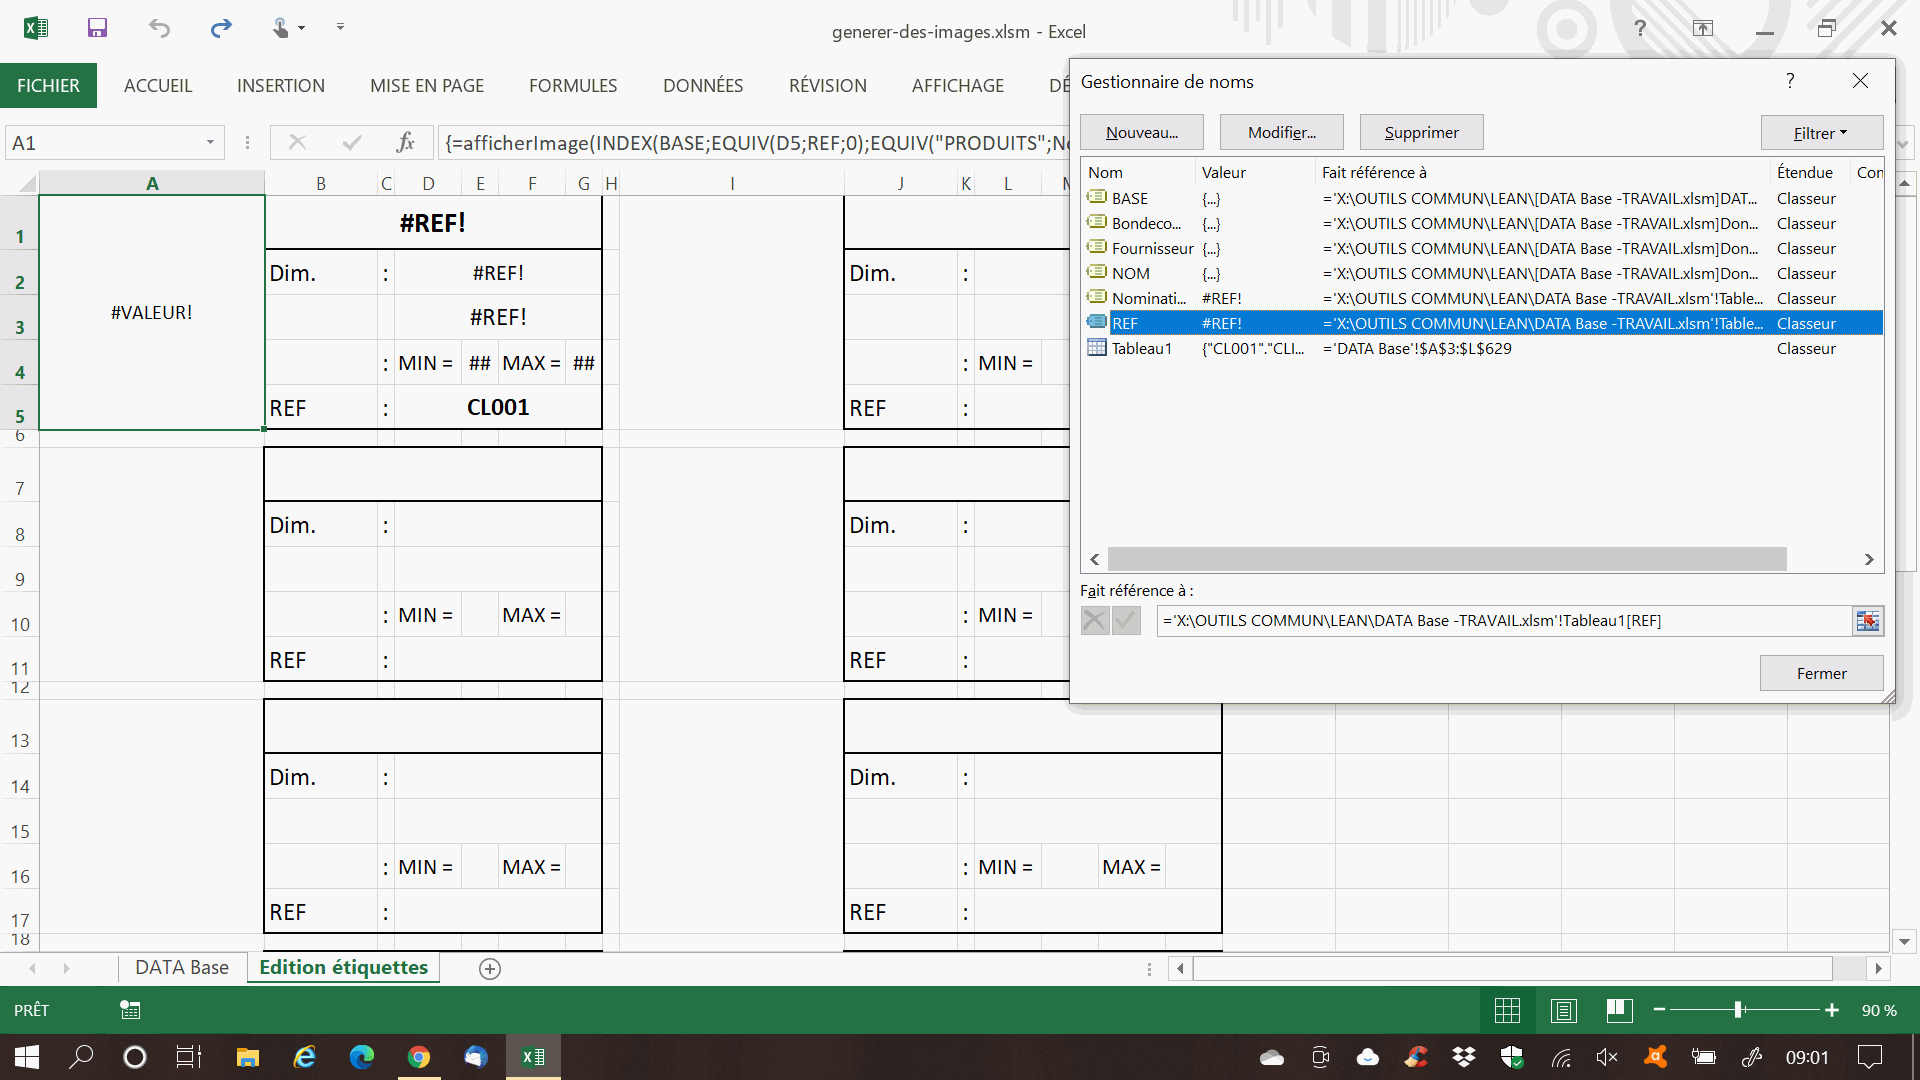This screenshot has width=1920, height=1080.
Task: Click the macro recording icon in status bar
Action: pyautogui.click(x=130, y=1010)
